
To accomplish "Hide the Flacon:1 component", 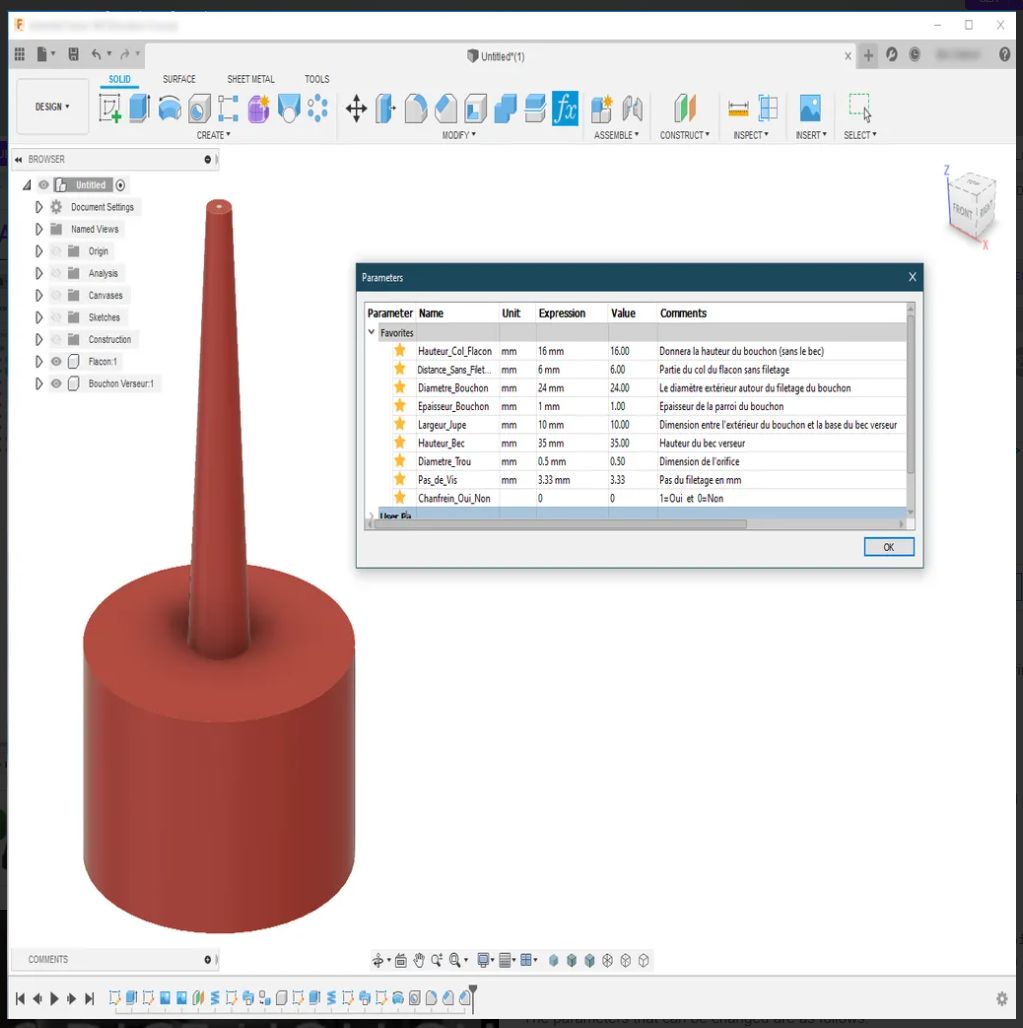I will pyautogui.click(x=56, y=361).
